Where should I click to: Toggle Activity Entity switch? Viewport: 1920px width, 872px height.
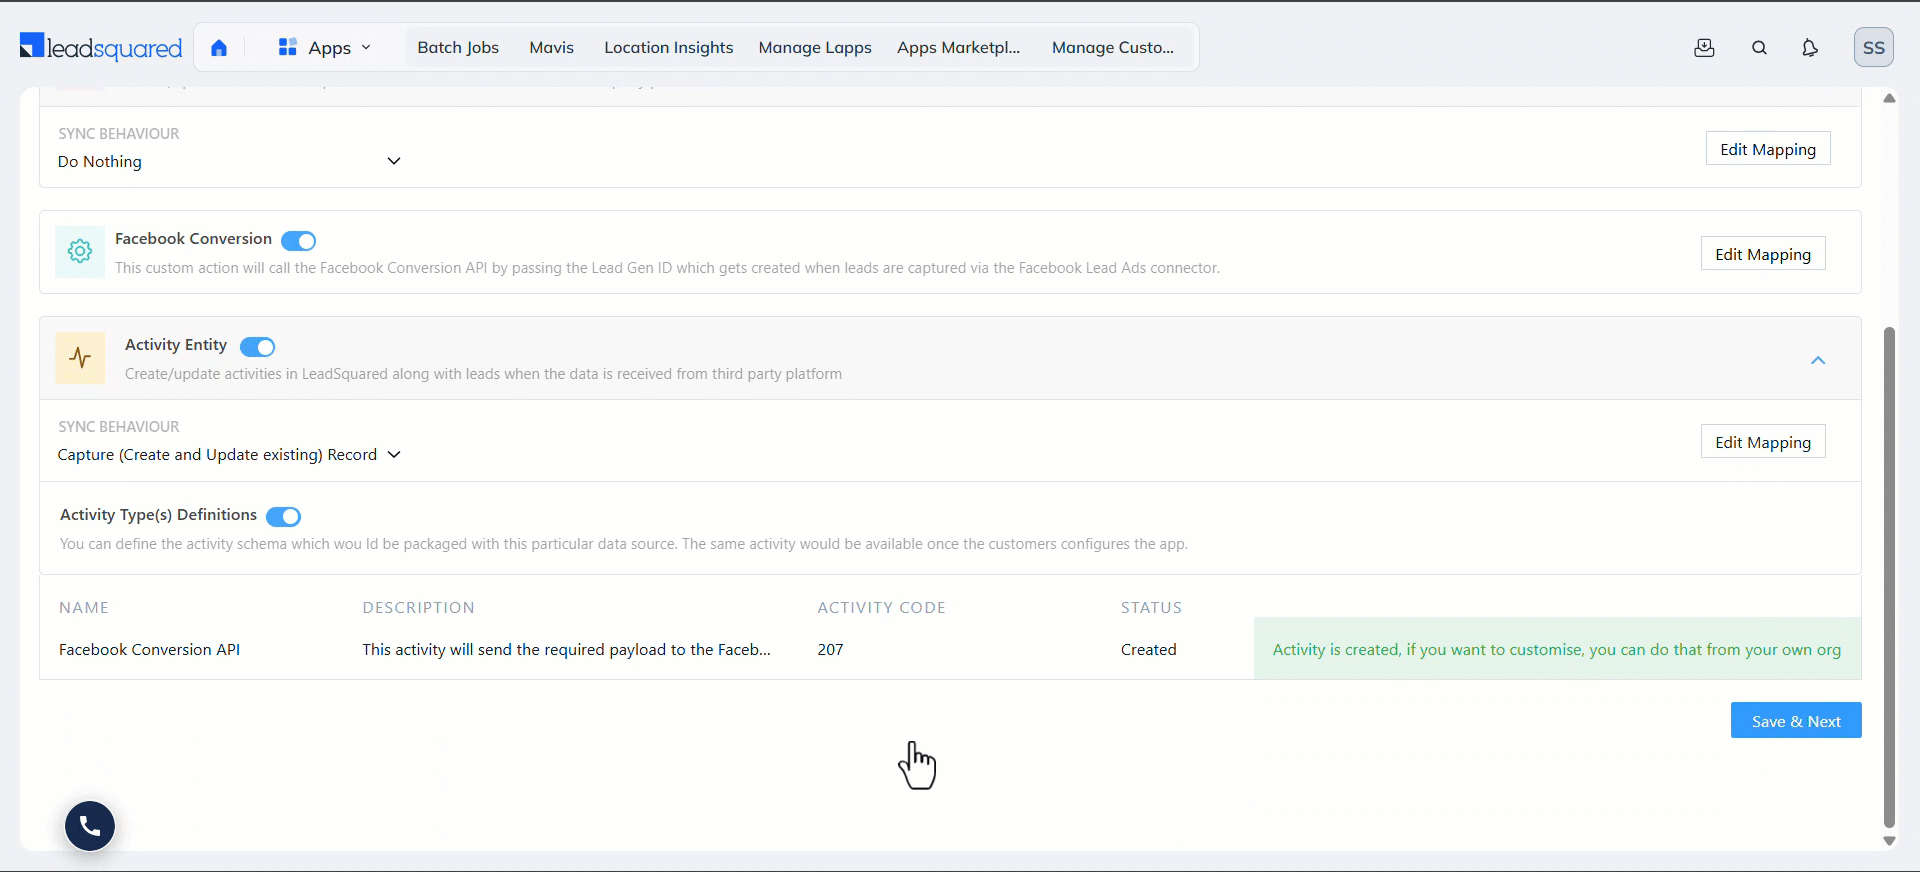pos(257,346)
